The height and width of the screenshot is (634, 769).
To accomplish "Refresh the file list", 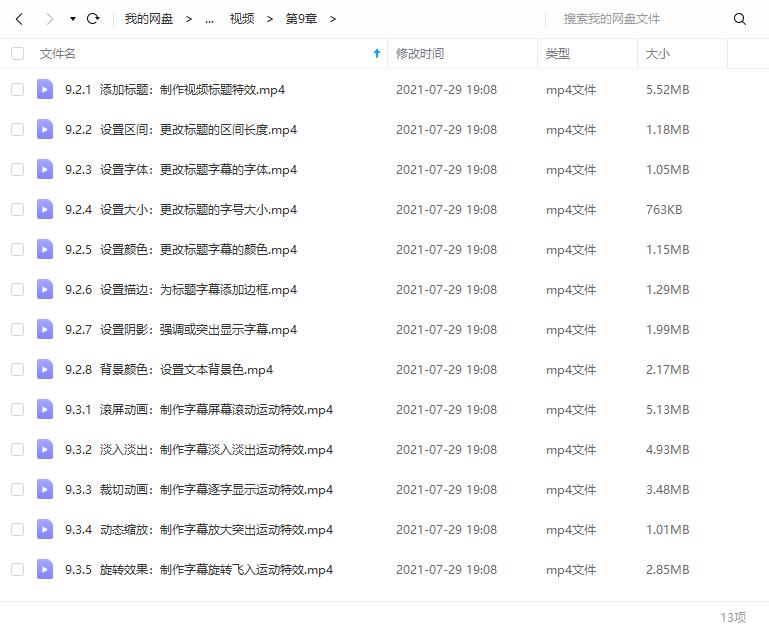I will [93, 19].
